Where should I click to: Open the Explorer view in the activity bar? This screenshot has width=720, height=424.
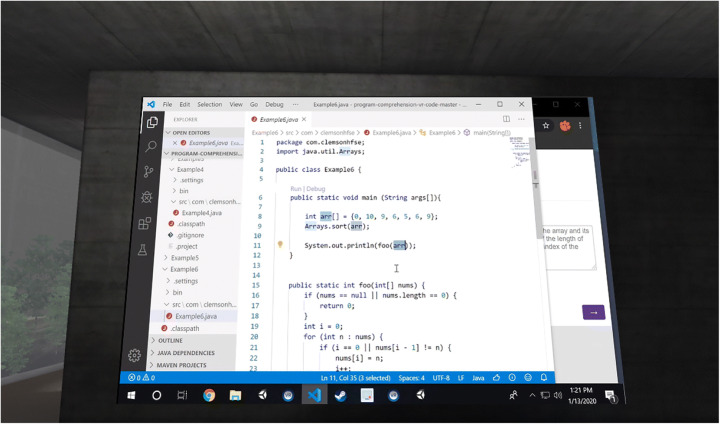pyautogui.click(x=152, y=123)
